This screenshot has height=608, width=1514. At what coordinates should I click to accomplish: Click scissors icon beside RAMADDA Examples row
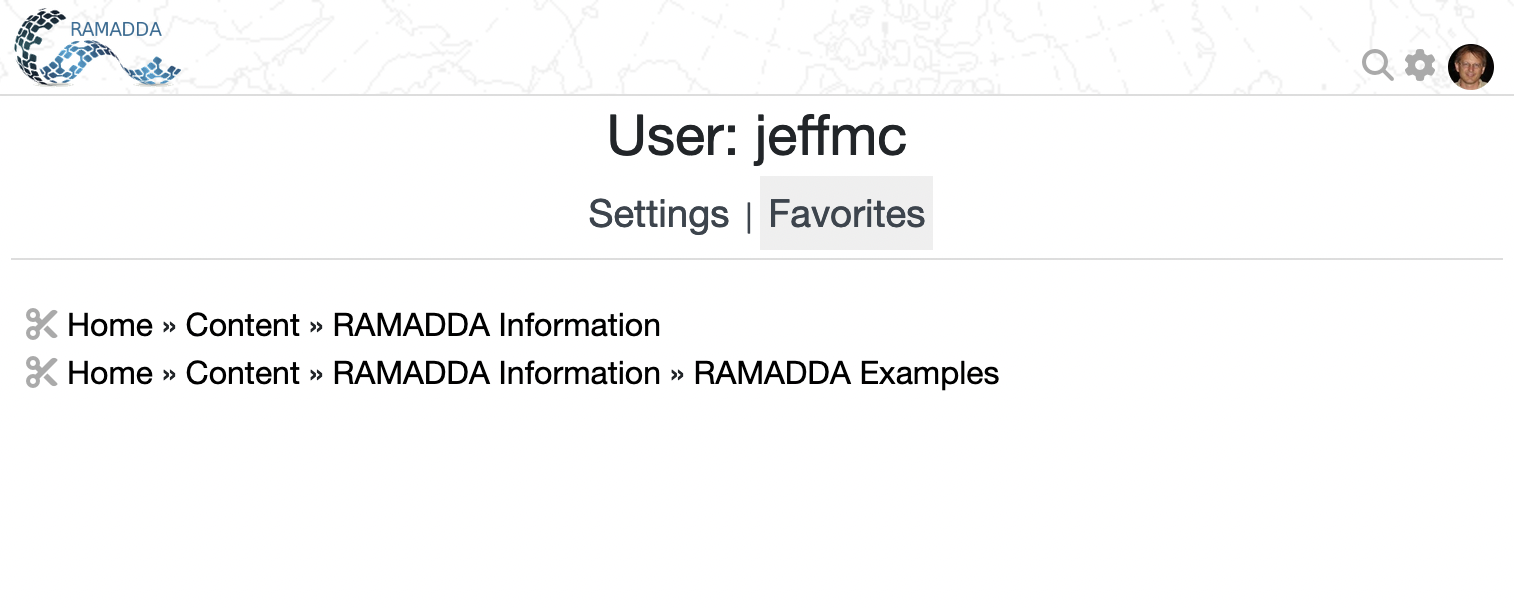tap(41, 373)
